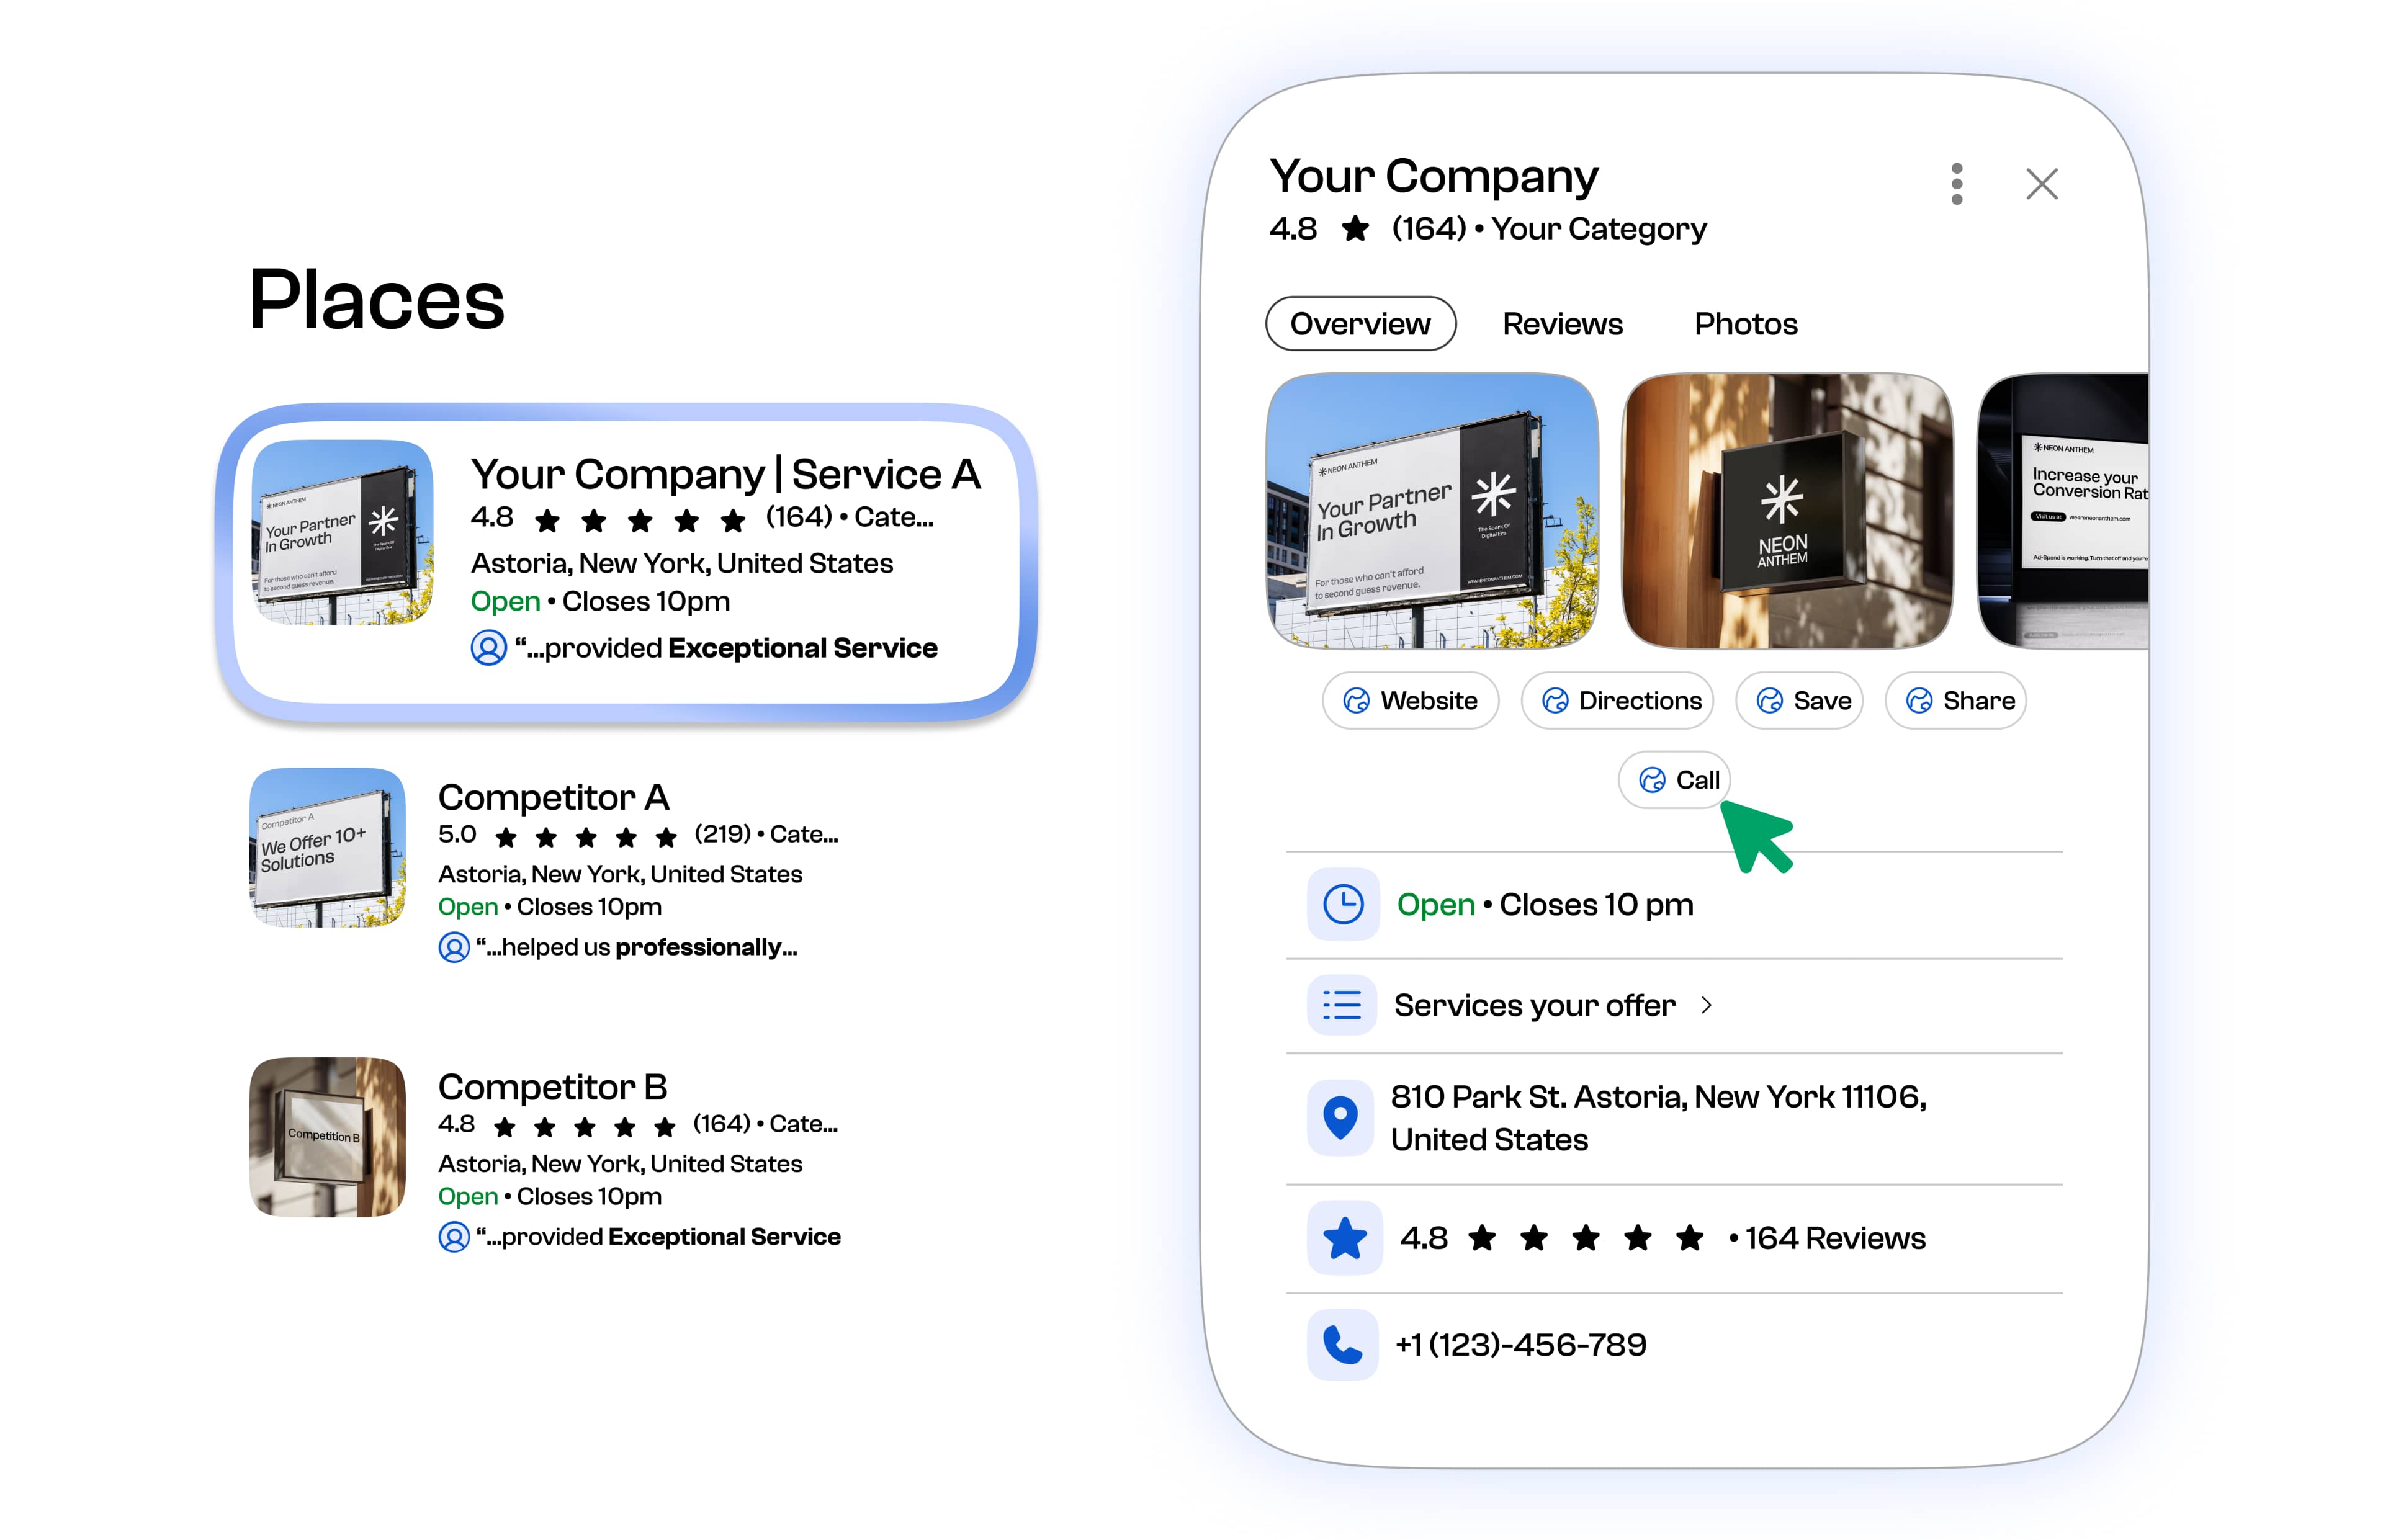Screen dimensions: 2383x1540
Task: Click the "...helped us professionally" review snippet
Action: pyautogui.click(x=636, y=947)
